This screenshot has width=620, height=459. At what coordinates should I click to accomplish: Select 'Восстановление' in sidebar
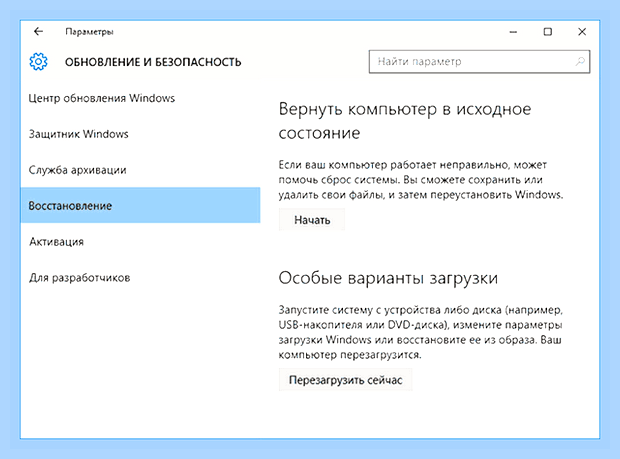click(x=140, y=205)
